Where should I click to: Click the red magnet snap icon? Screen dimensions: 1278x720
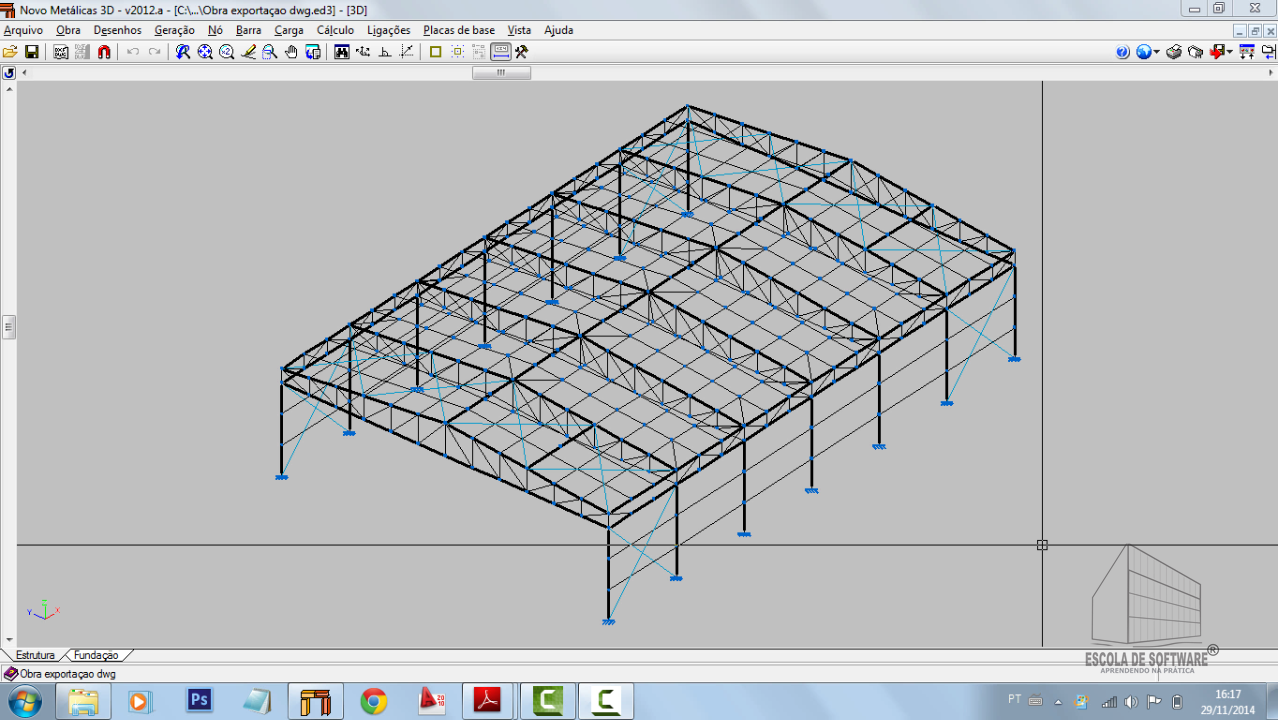tap(104, 52)
